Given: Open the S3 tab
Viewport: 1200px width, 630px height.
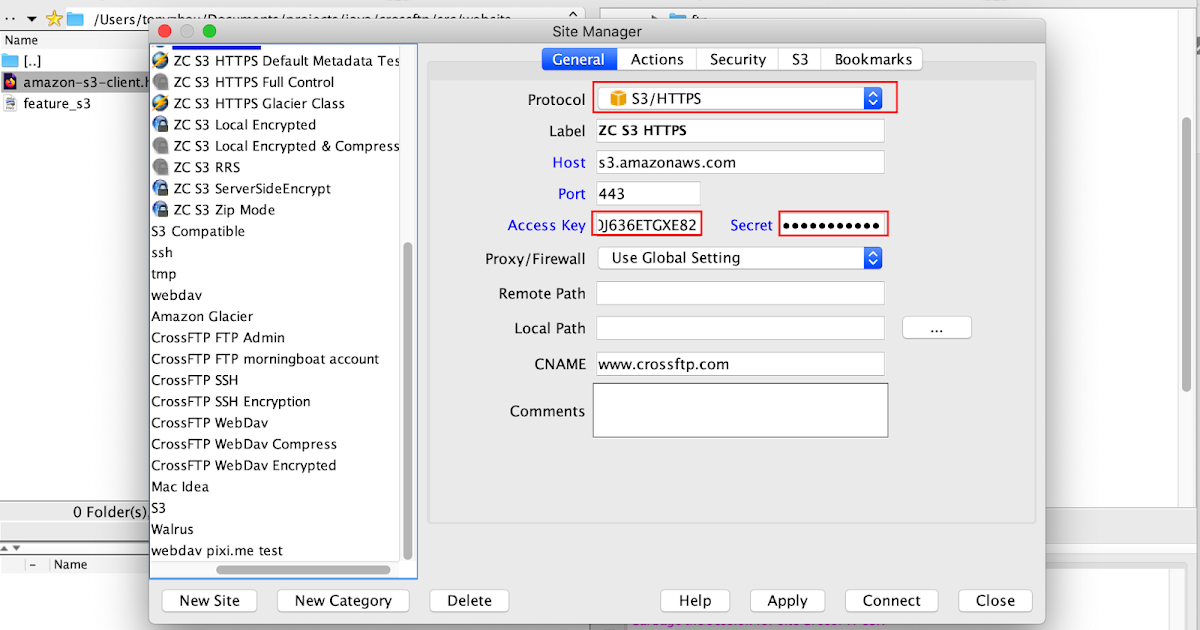Looking at the screenshot, I should point(800,59).
